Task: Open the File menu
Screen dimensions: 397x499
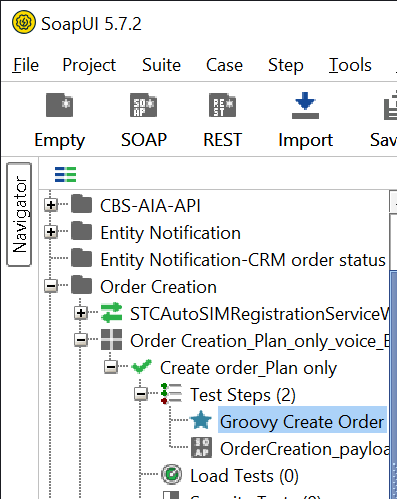Action: pos(26,65)
